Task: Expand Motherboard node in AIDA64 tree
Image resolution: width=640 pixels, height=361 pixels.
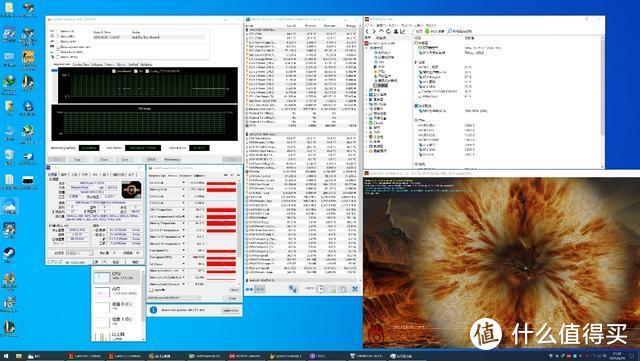Action: (x=367, y=90)
